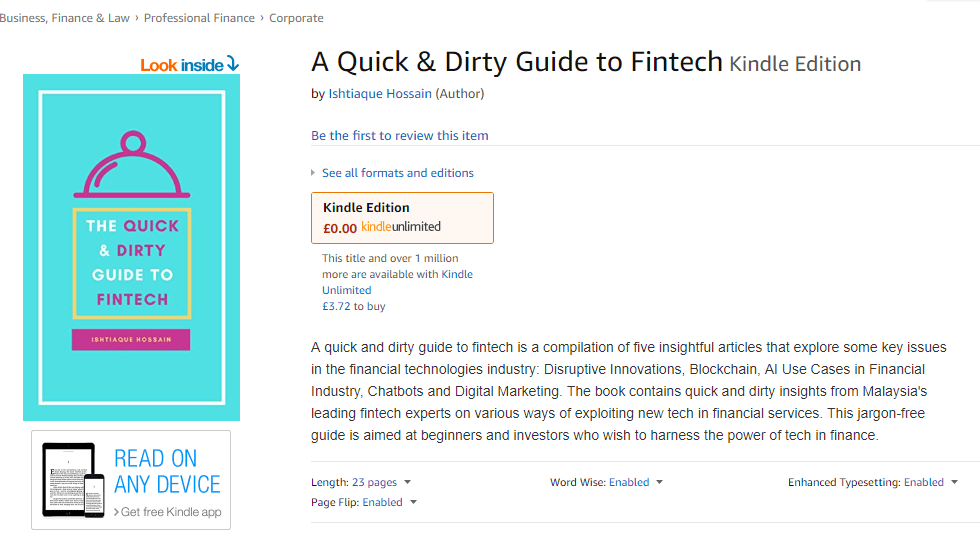
Task: Open author Ishtiaque Hossain's page
Action: (380, 94)
